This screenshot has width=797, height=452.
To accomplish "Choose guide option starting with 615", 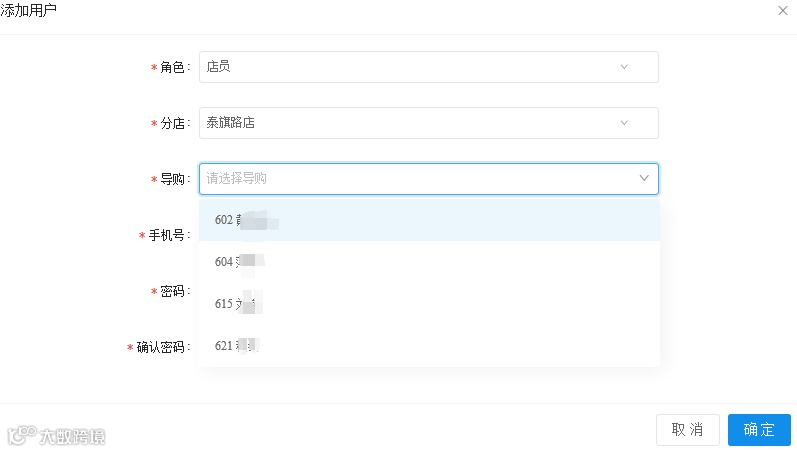I will coord(429,304).
